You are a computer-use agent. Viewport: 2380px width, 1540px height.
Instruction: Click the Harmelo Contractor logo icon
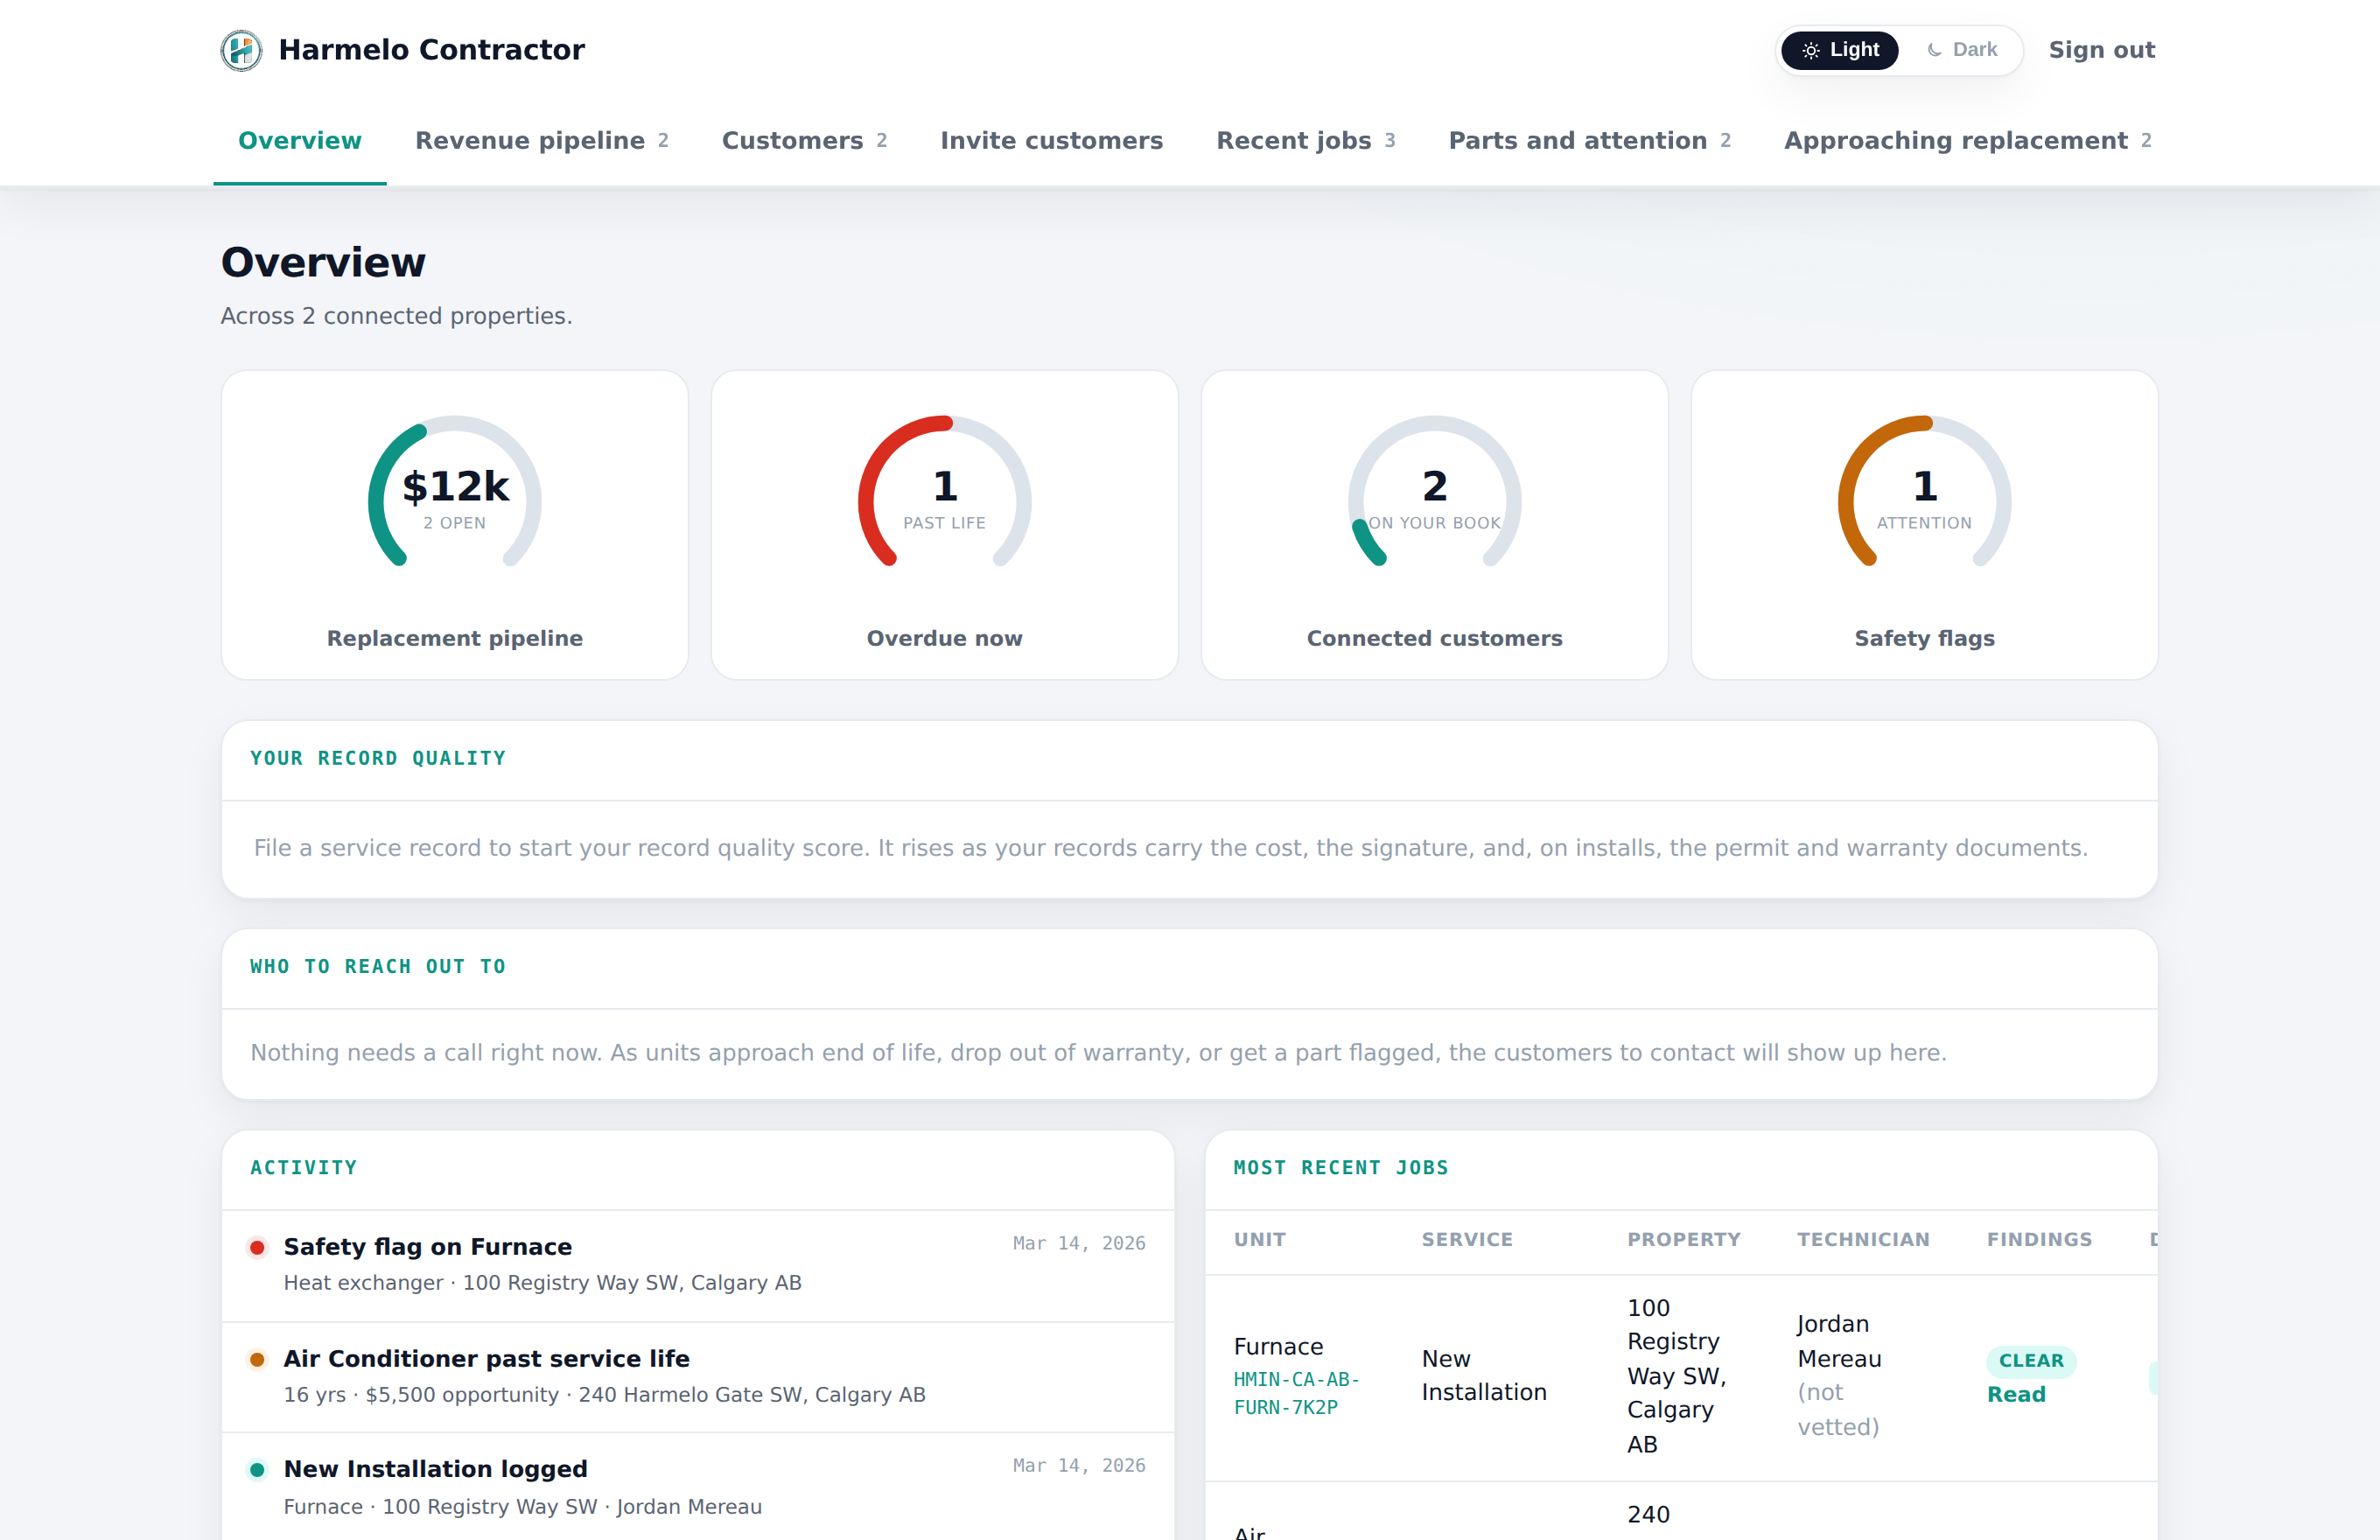coord(241,50)
